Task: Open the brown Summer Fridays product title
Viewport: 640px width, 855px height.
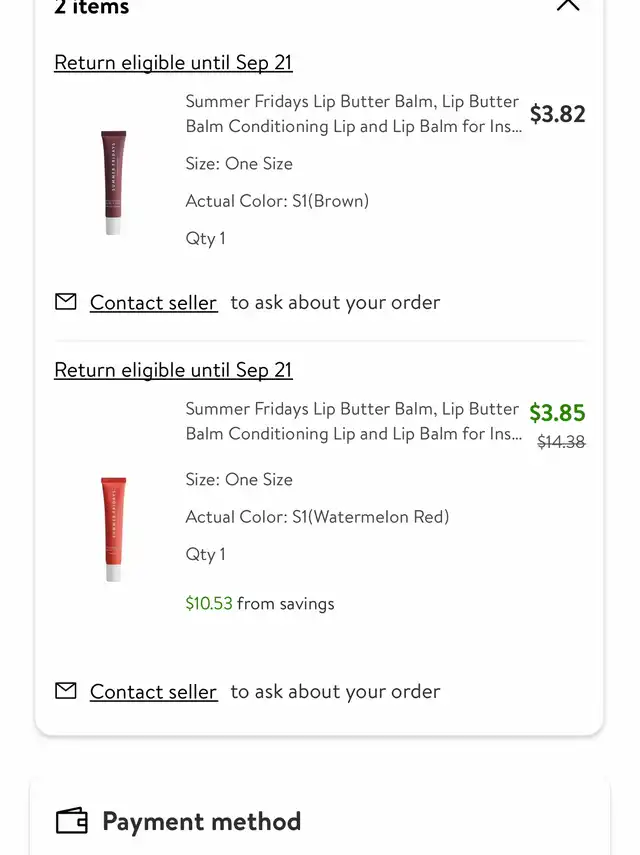Action: 353,114
